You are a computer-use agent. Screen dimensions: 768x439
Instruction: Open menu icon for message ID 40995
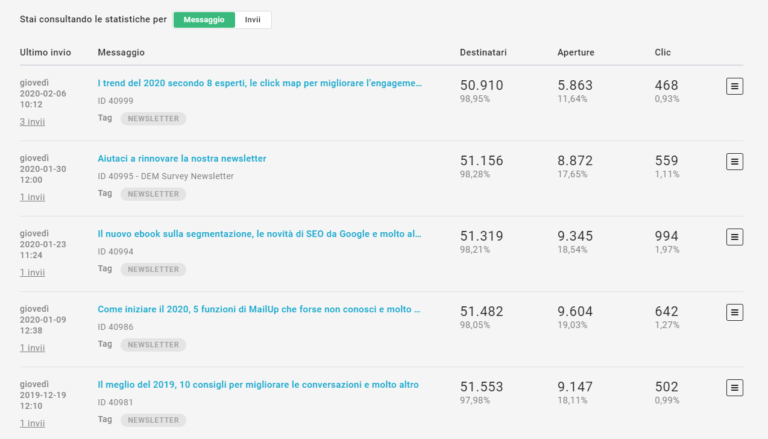[734, 161]
